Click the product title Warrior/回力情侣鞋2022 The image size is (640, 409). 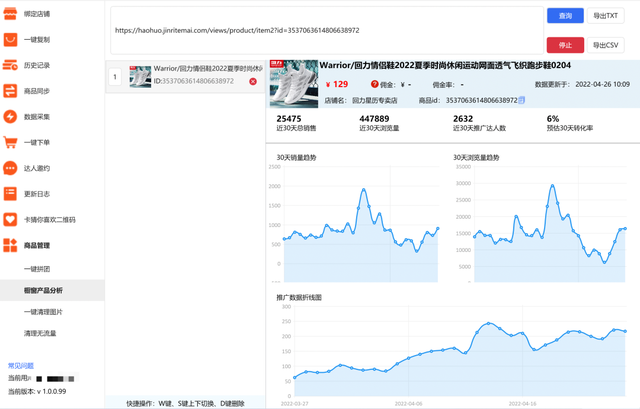445,65
